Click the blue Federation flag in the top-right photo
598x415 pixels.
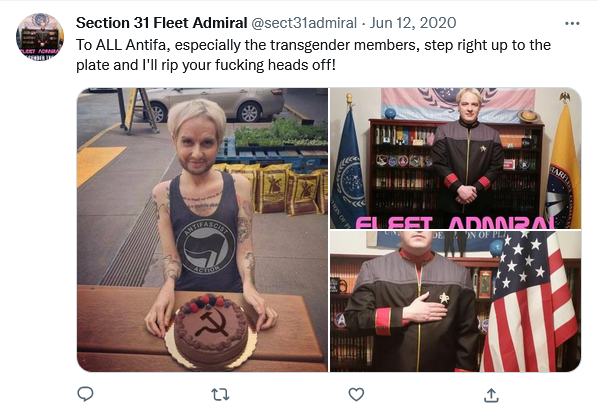(348, 168)
